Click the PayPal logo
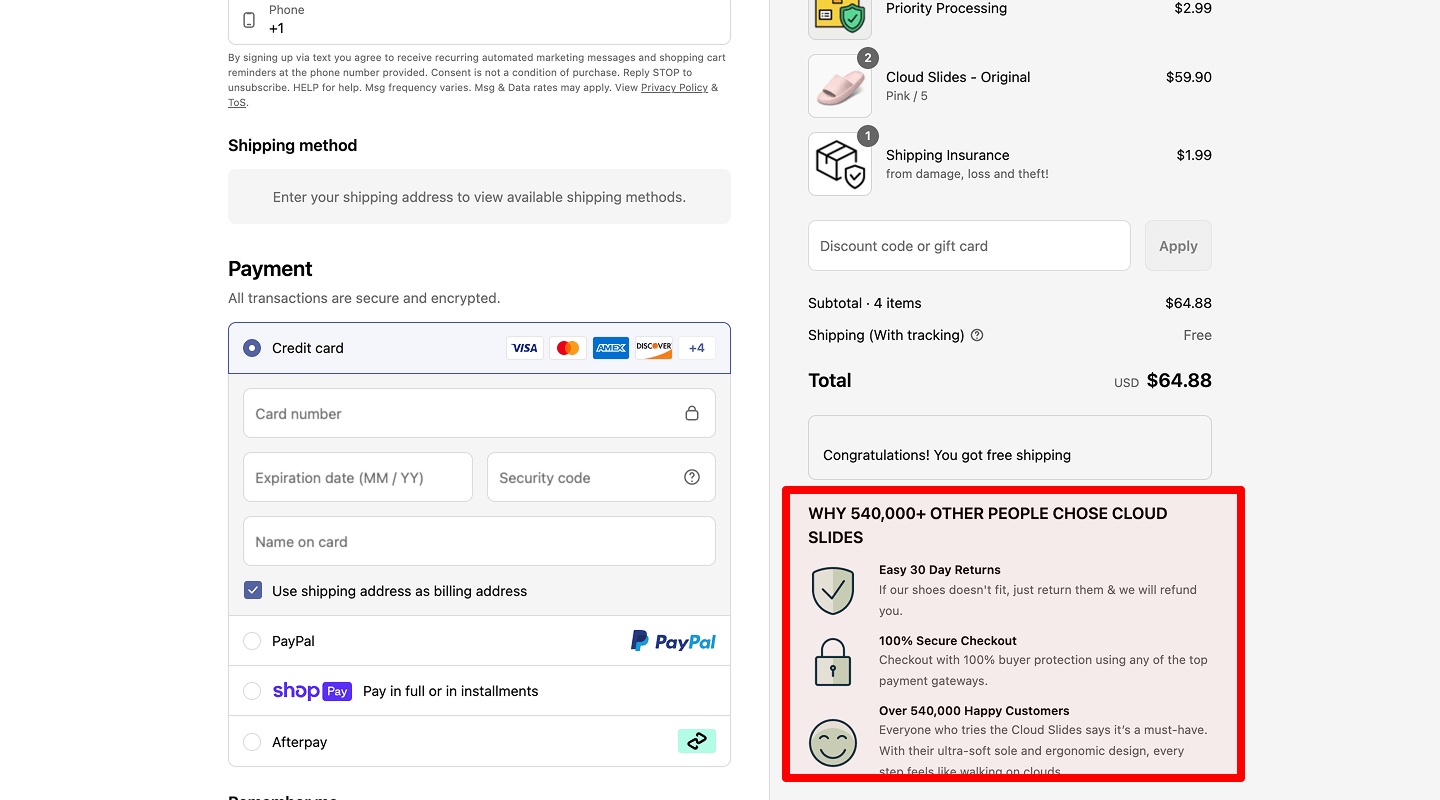 tap(673, 641)
